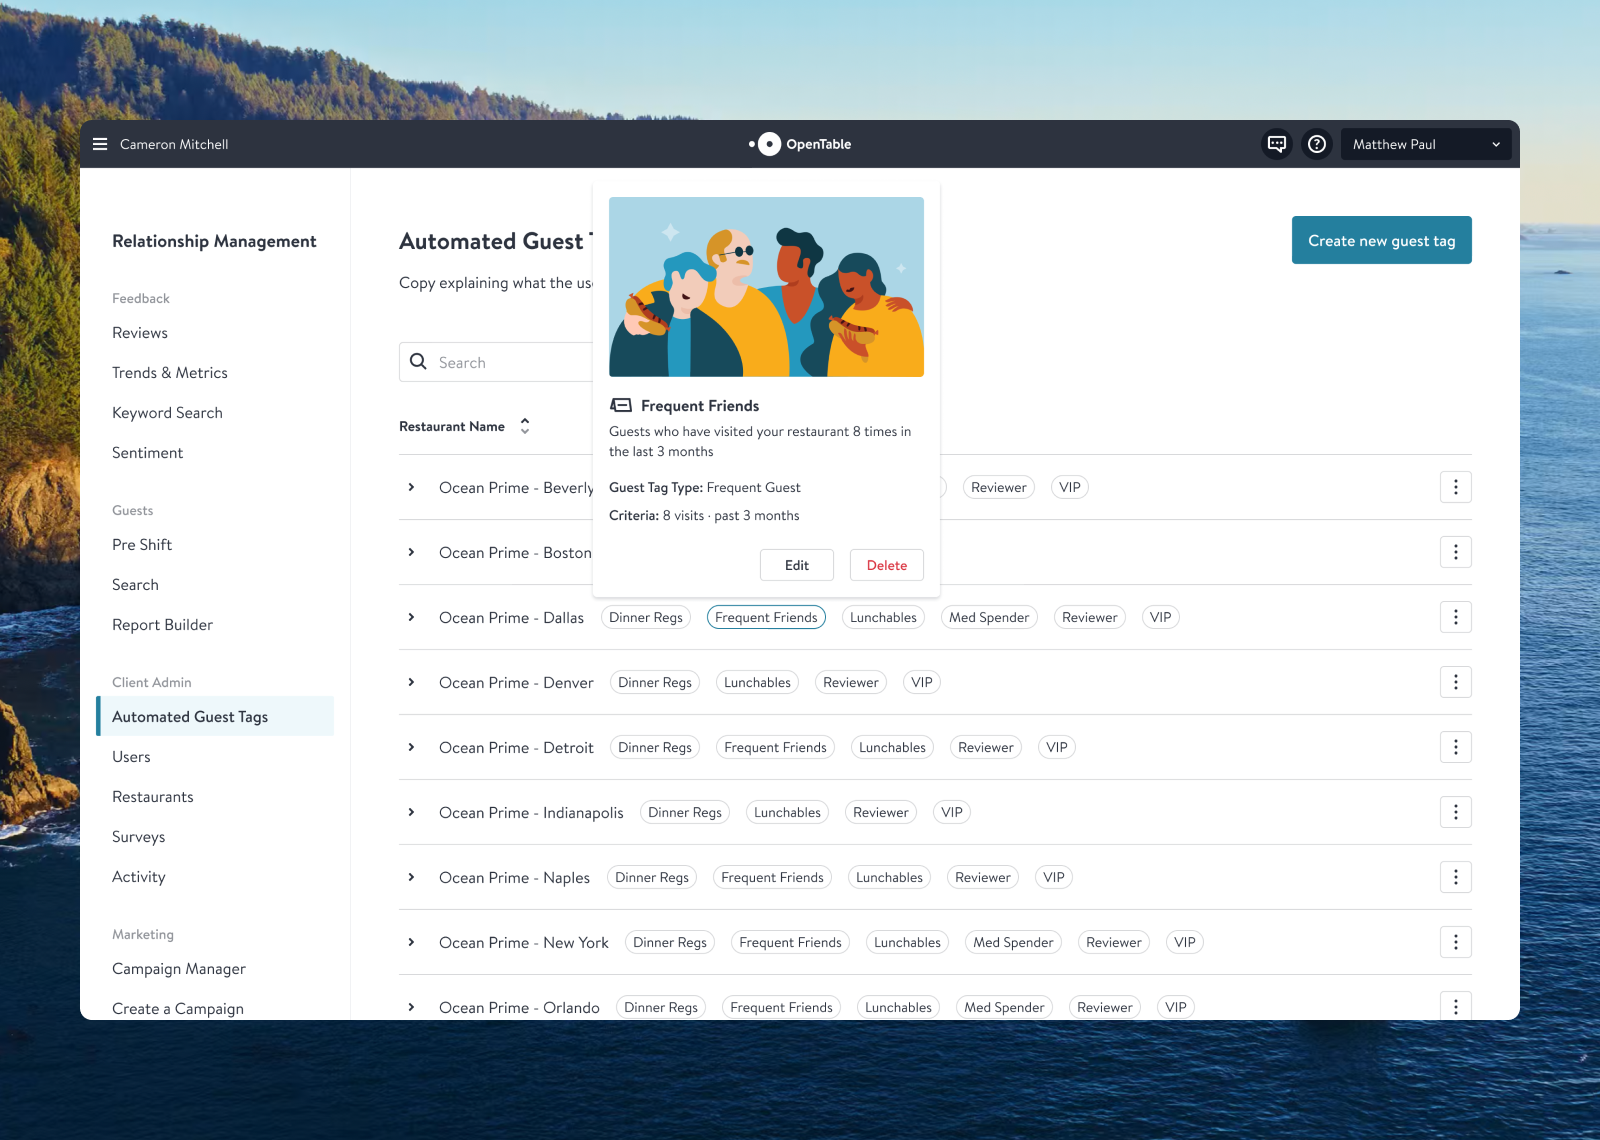
Task: Open Users under Client Admin
Action: (x=131, y=757)
